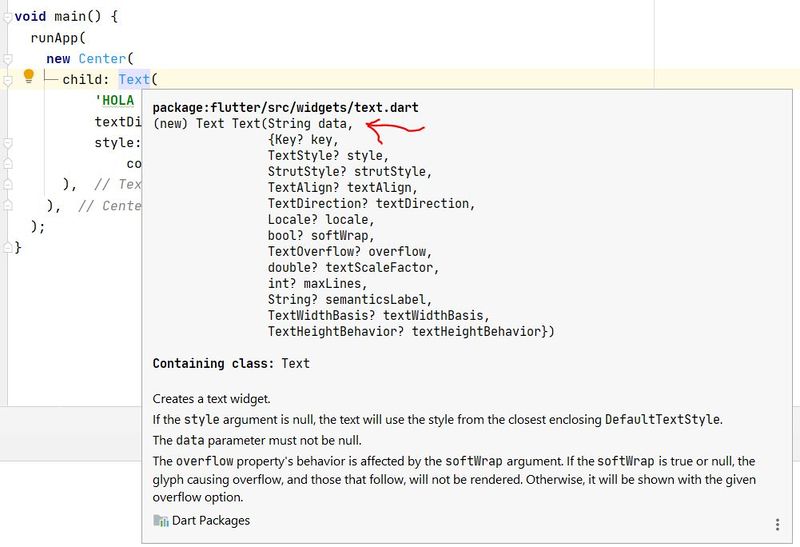Click 'TextDirection? textDirection,' parameter line
Viewport: 800px width, 547px height.
tap(371, 204)
